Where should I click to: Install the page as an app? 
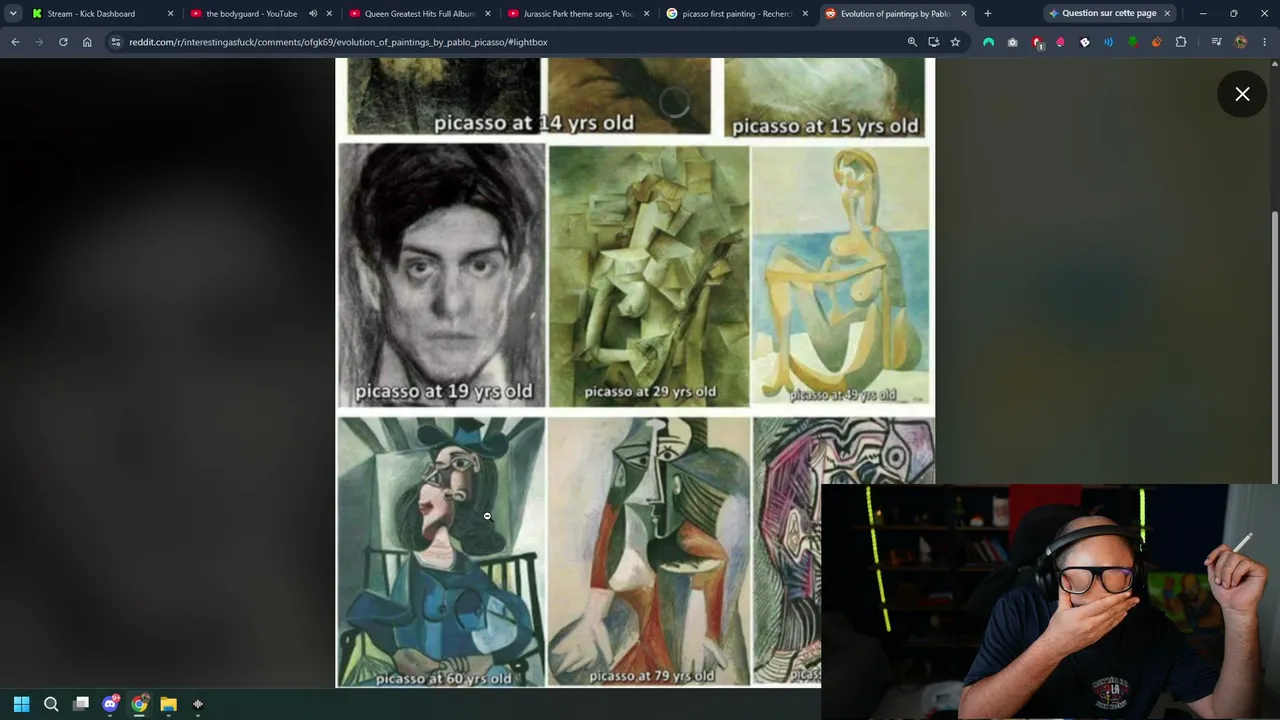click(933, 42)
